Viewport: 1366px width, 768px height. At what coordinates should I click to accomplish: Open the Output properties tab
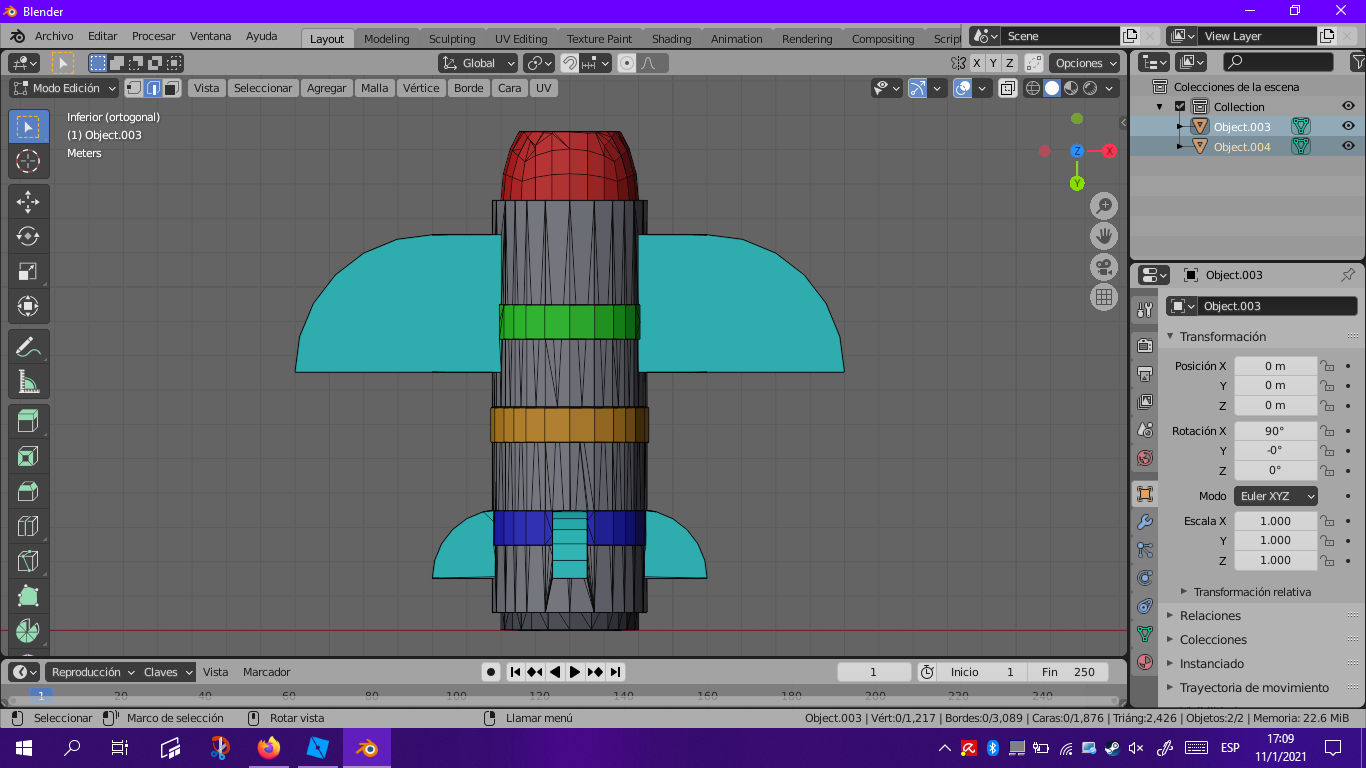1145,374
